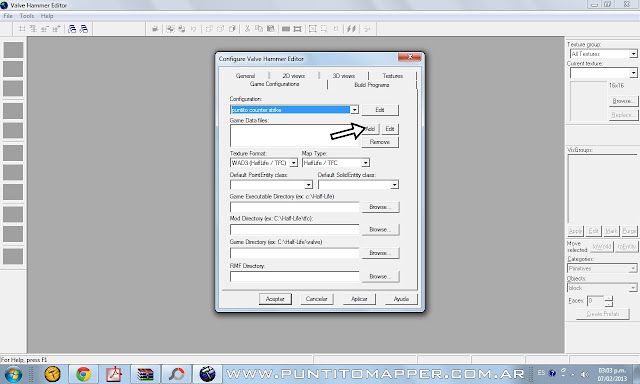Click the Game Executable Directory field
The width and height of the screenshot is (640, 384).
(295, 207)
